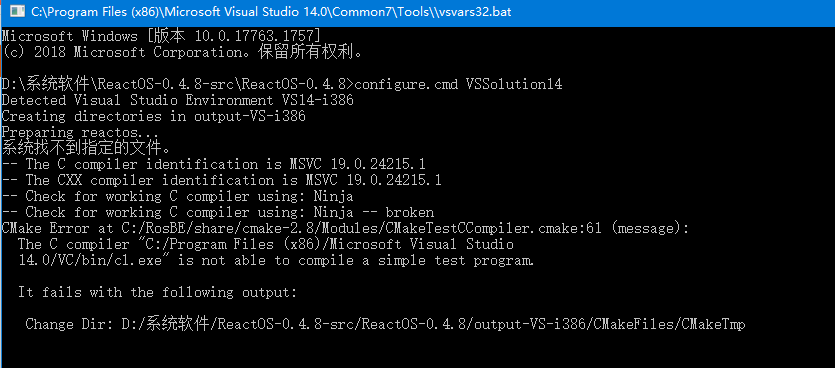Click the word broken in Ninja check line

410,212
